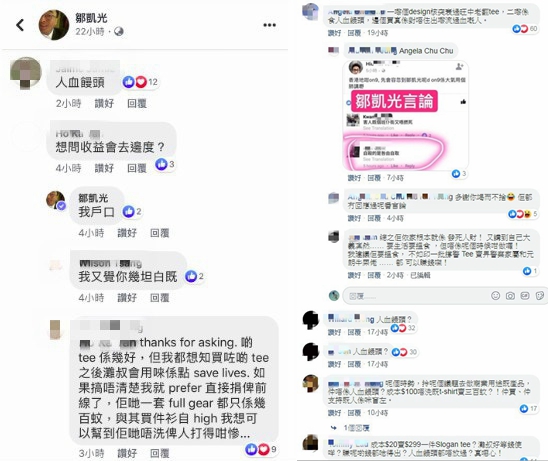
Task: Click the reply input field 回覆
Action: (x=416, y=296)
